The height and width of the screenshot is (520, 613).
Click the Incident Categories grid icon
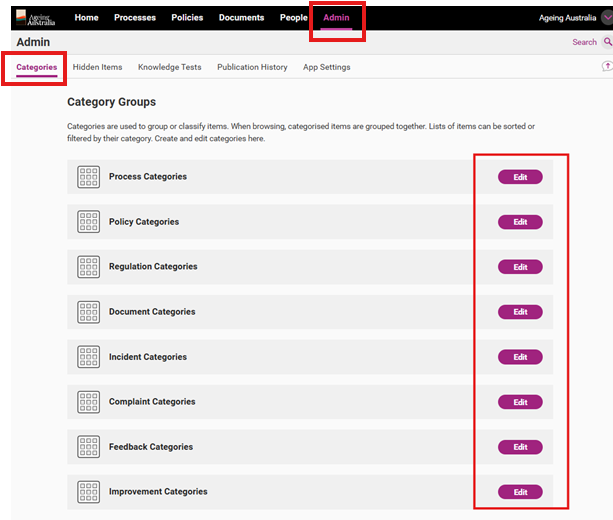89,357
